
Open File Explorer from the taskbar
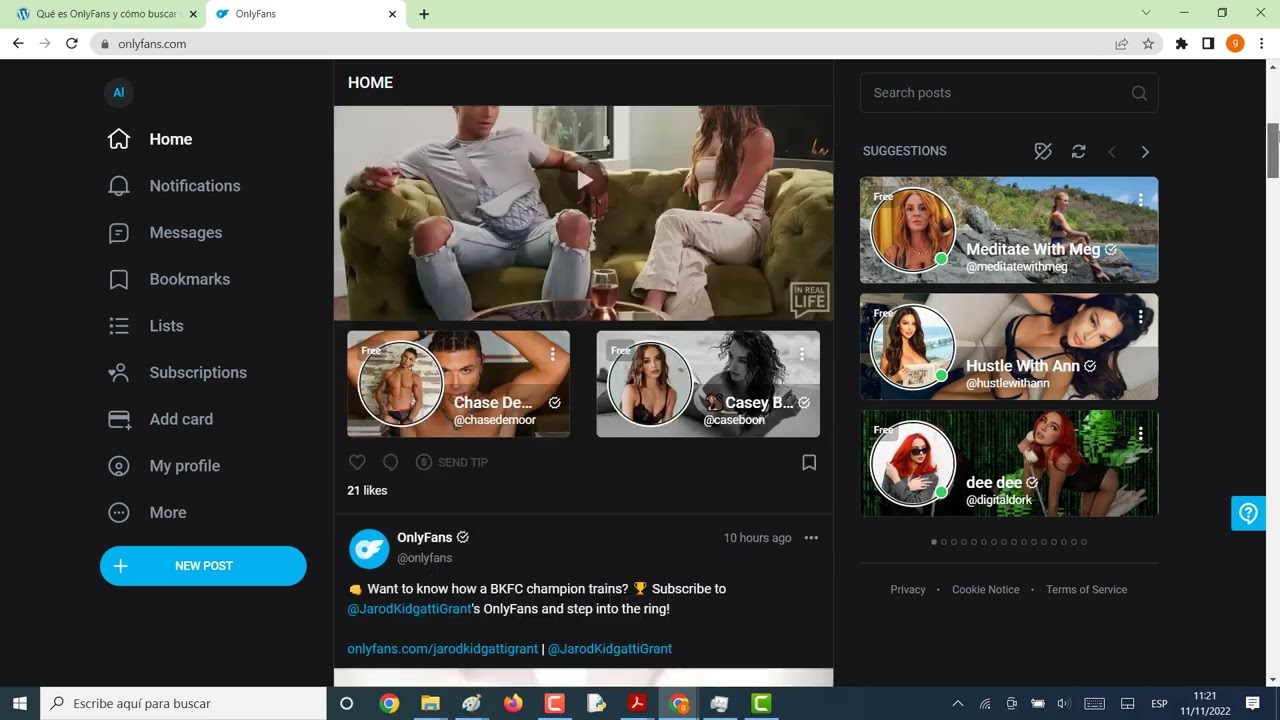pos(430,703)
